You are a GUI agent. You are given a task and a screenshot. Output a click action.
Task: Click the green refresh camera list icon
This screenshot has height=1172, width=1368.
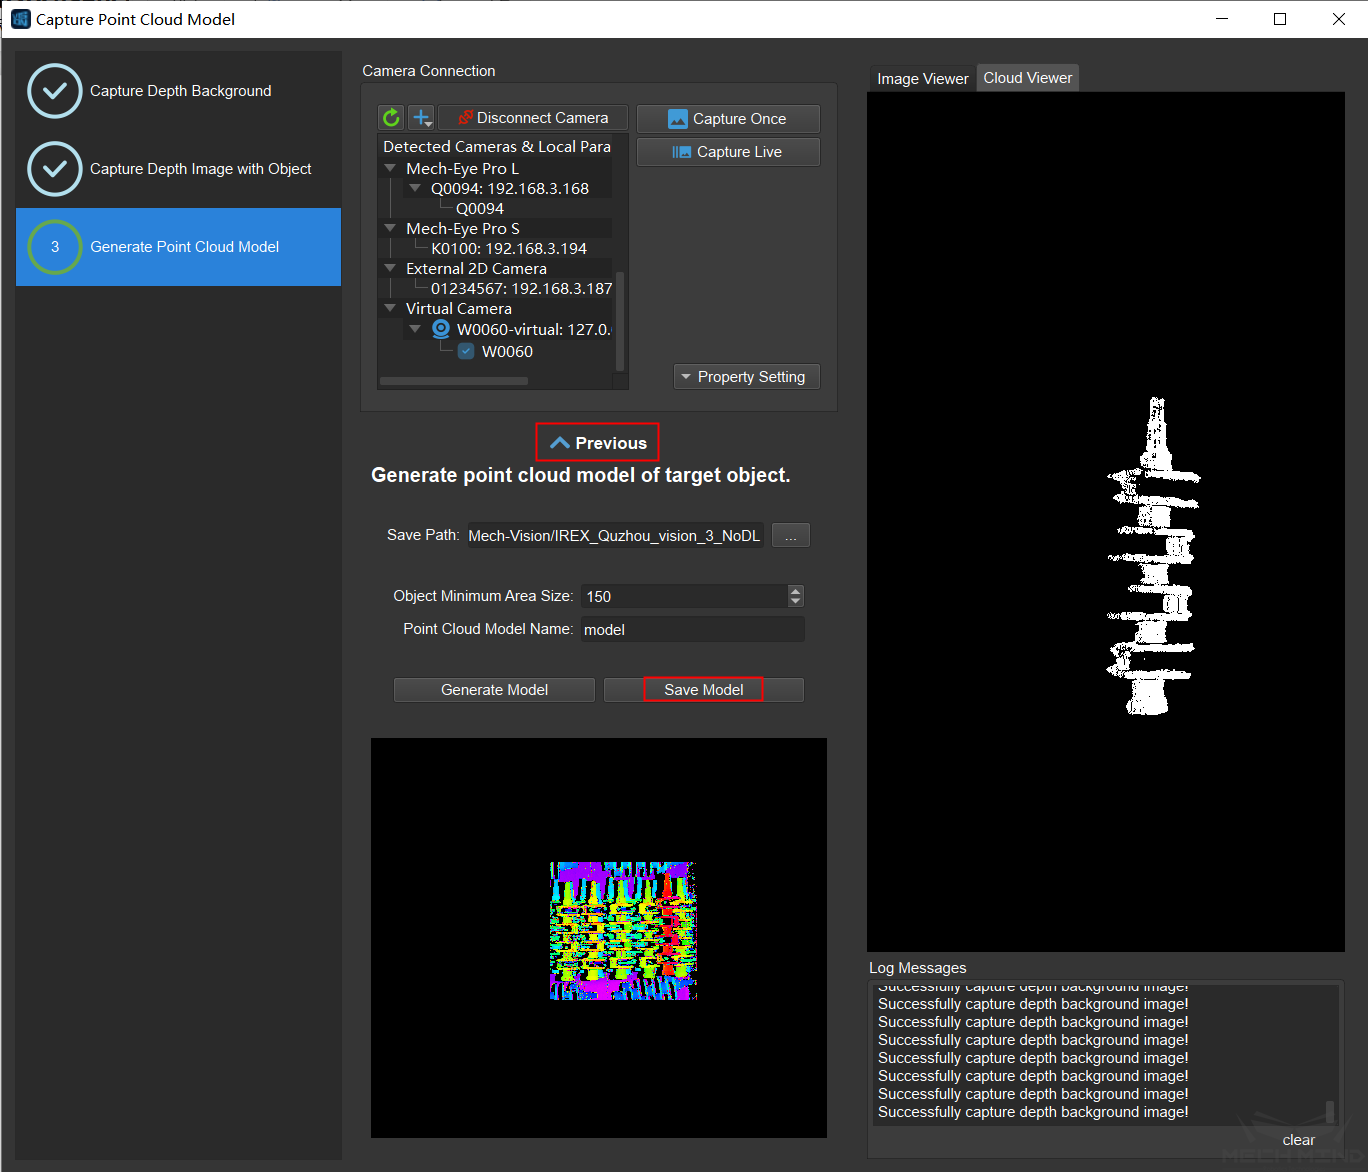pos(391,118)
